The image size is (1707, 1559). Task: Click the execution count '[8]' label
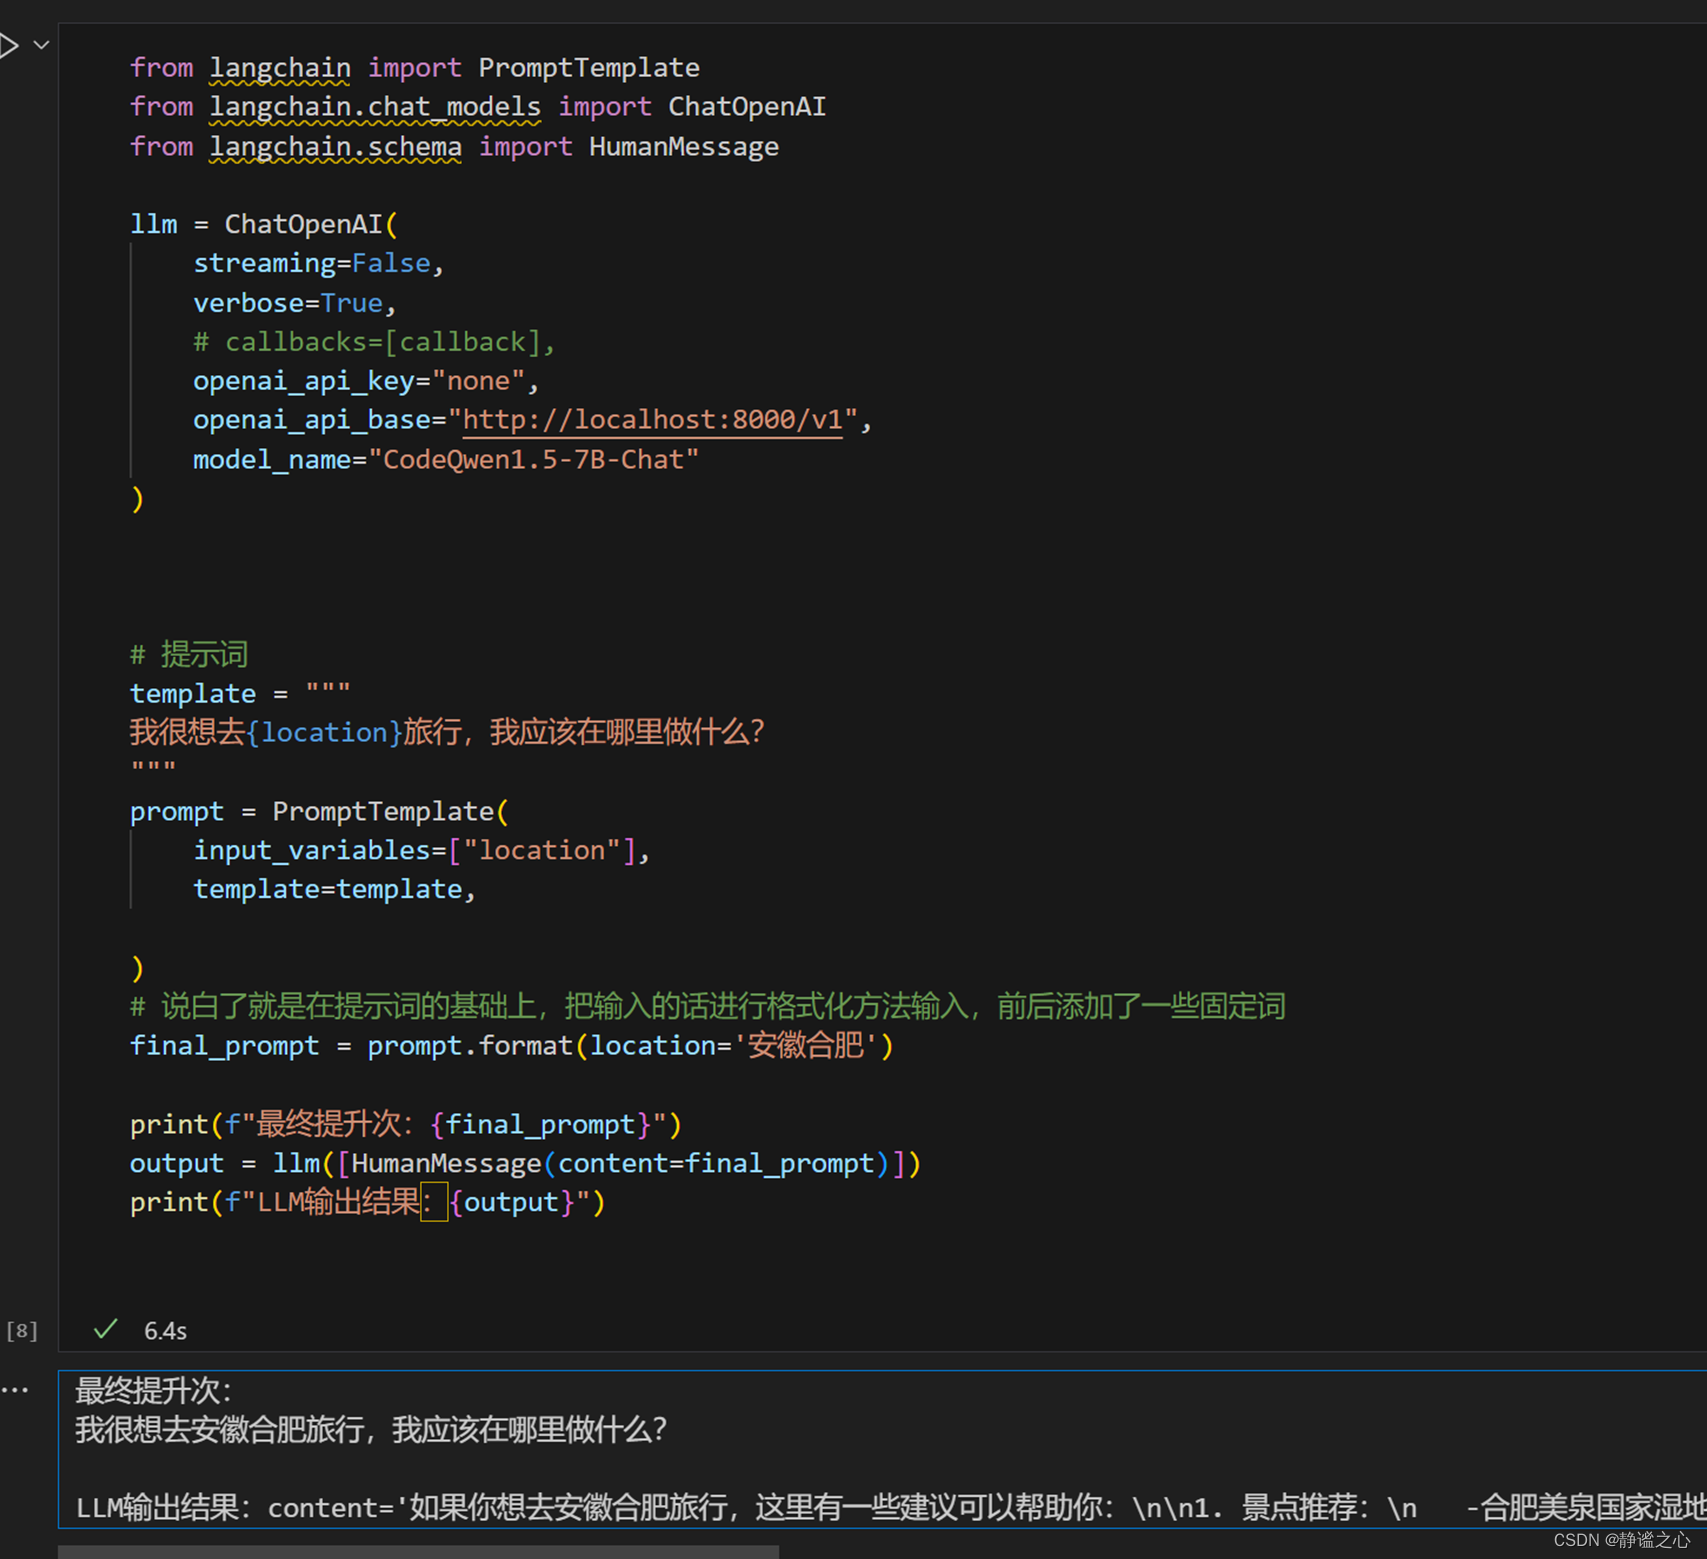tap(22, 1331)
